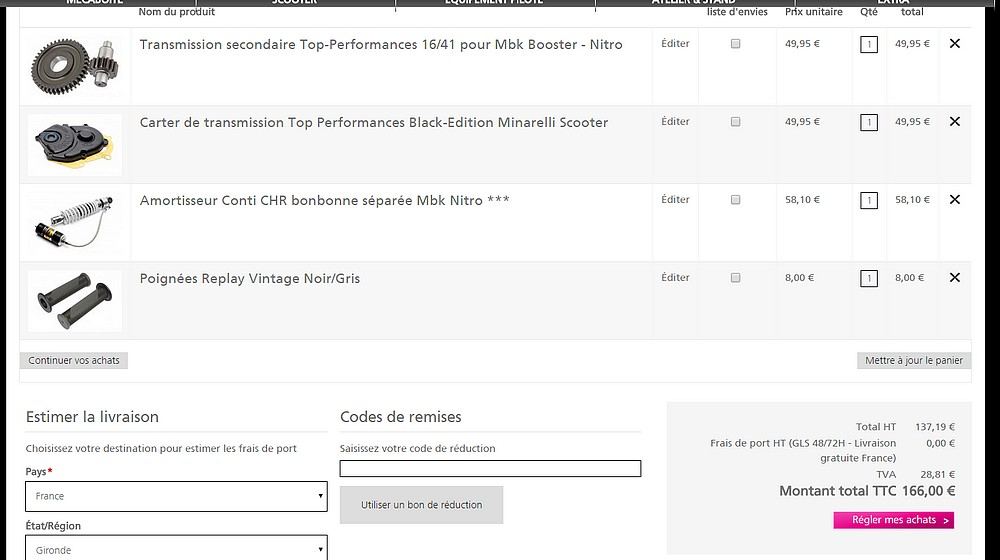Click Utiliser un bon de réduction
This screenshot has width=1000, height=560.
(422, 505)
